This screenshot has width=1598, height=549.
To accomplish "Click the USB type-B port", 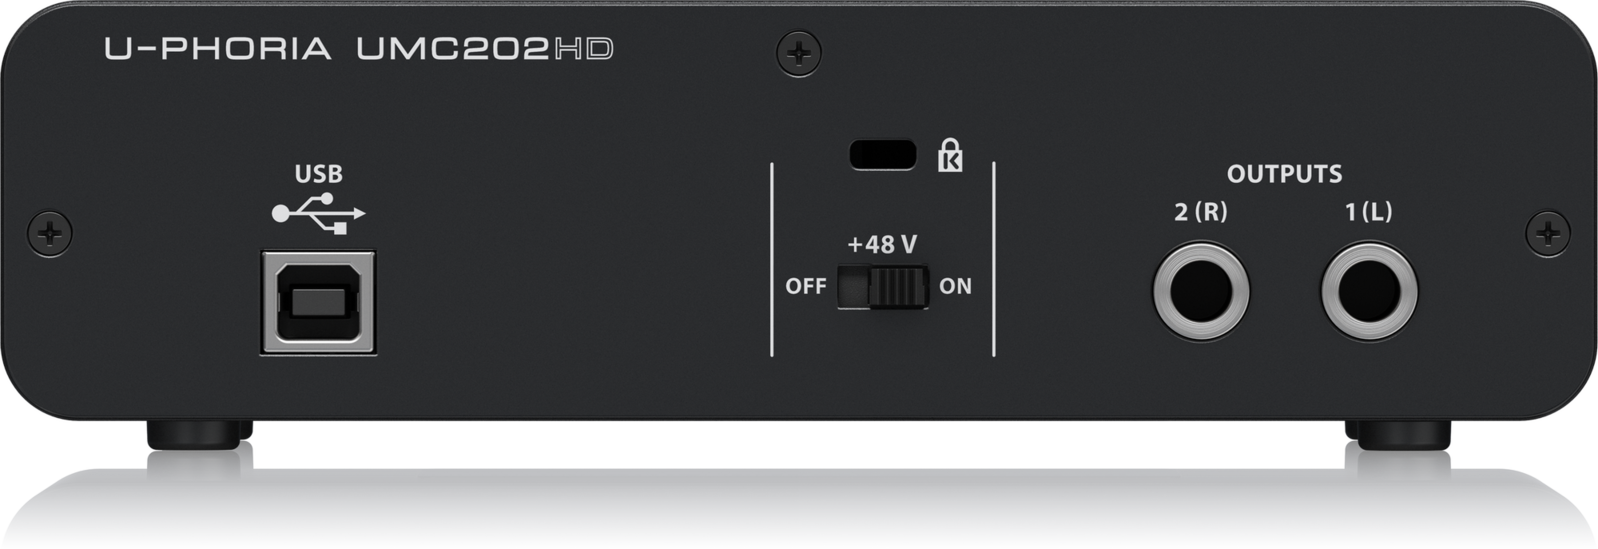I will coord(318,302).
